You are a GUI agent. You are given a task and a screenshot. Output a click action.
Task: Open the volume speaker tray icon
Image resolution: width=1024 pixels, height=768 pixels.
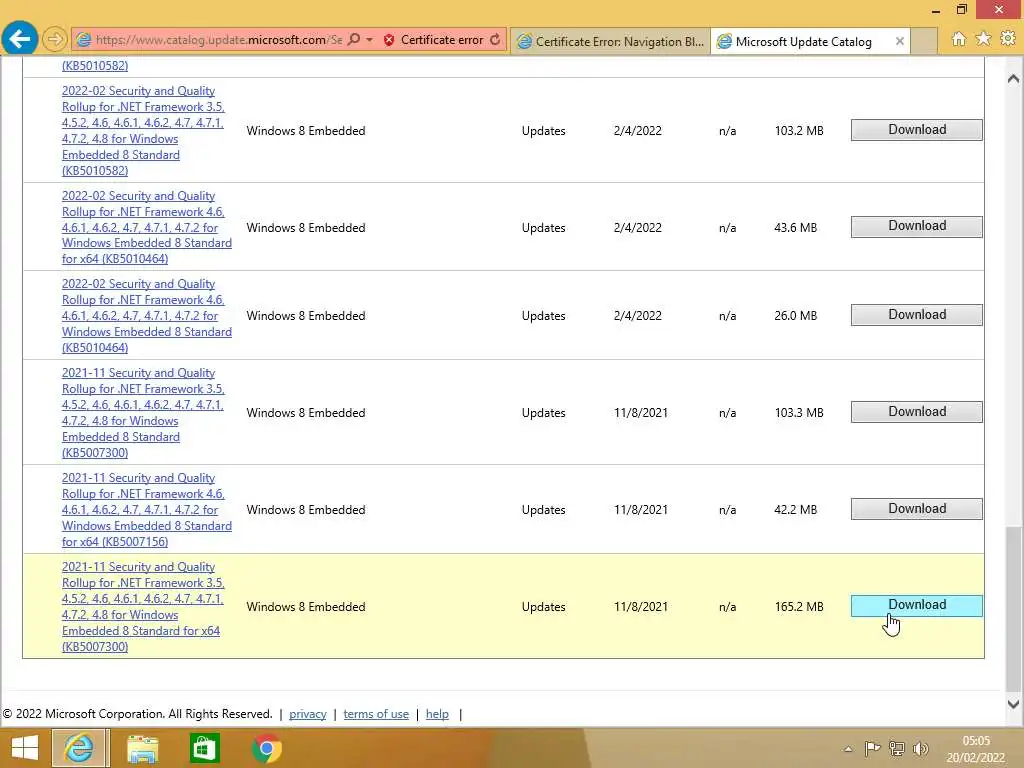921,748
